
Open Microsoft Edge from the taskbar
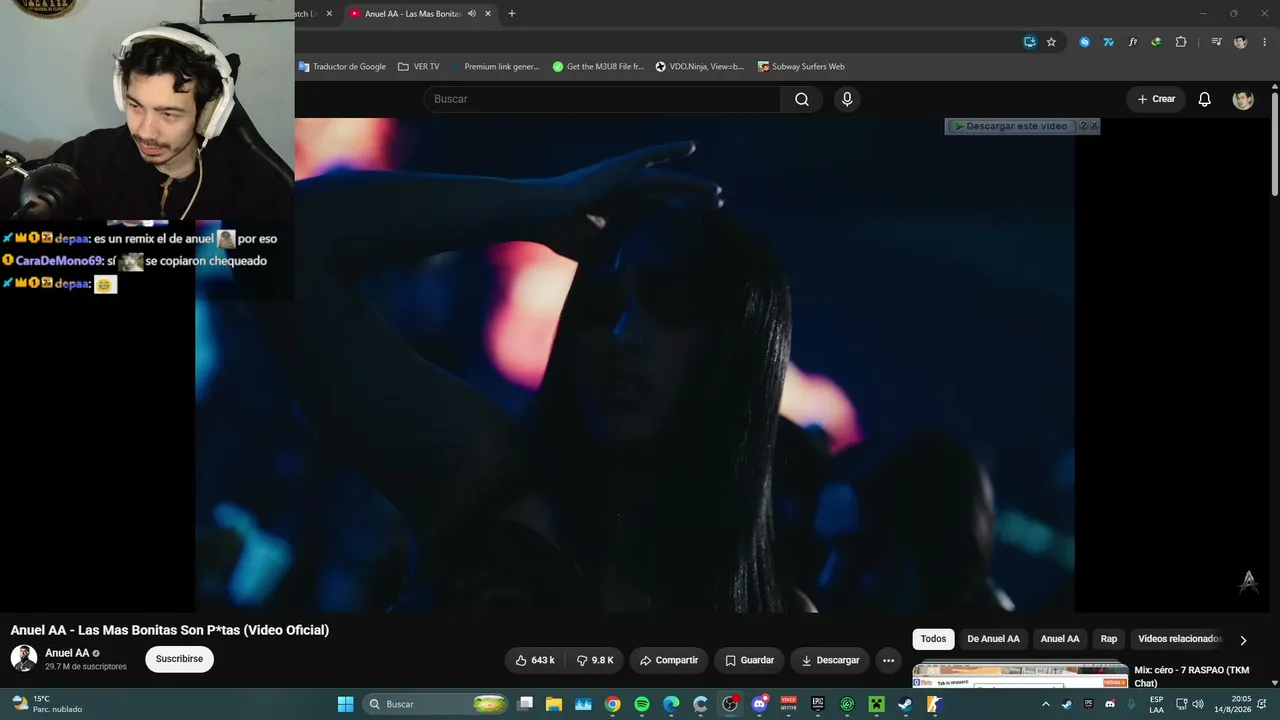coord(671,704)
